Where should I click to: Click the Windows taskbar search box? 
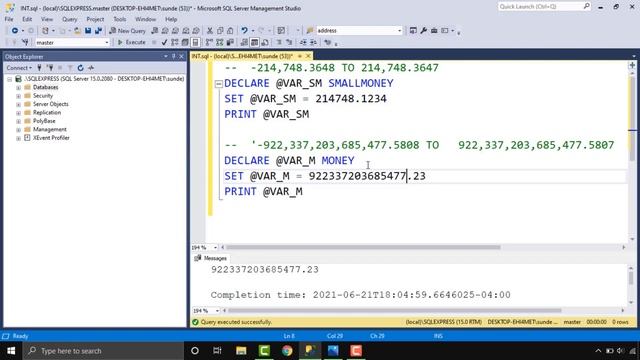point(104,351)
